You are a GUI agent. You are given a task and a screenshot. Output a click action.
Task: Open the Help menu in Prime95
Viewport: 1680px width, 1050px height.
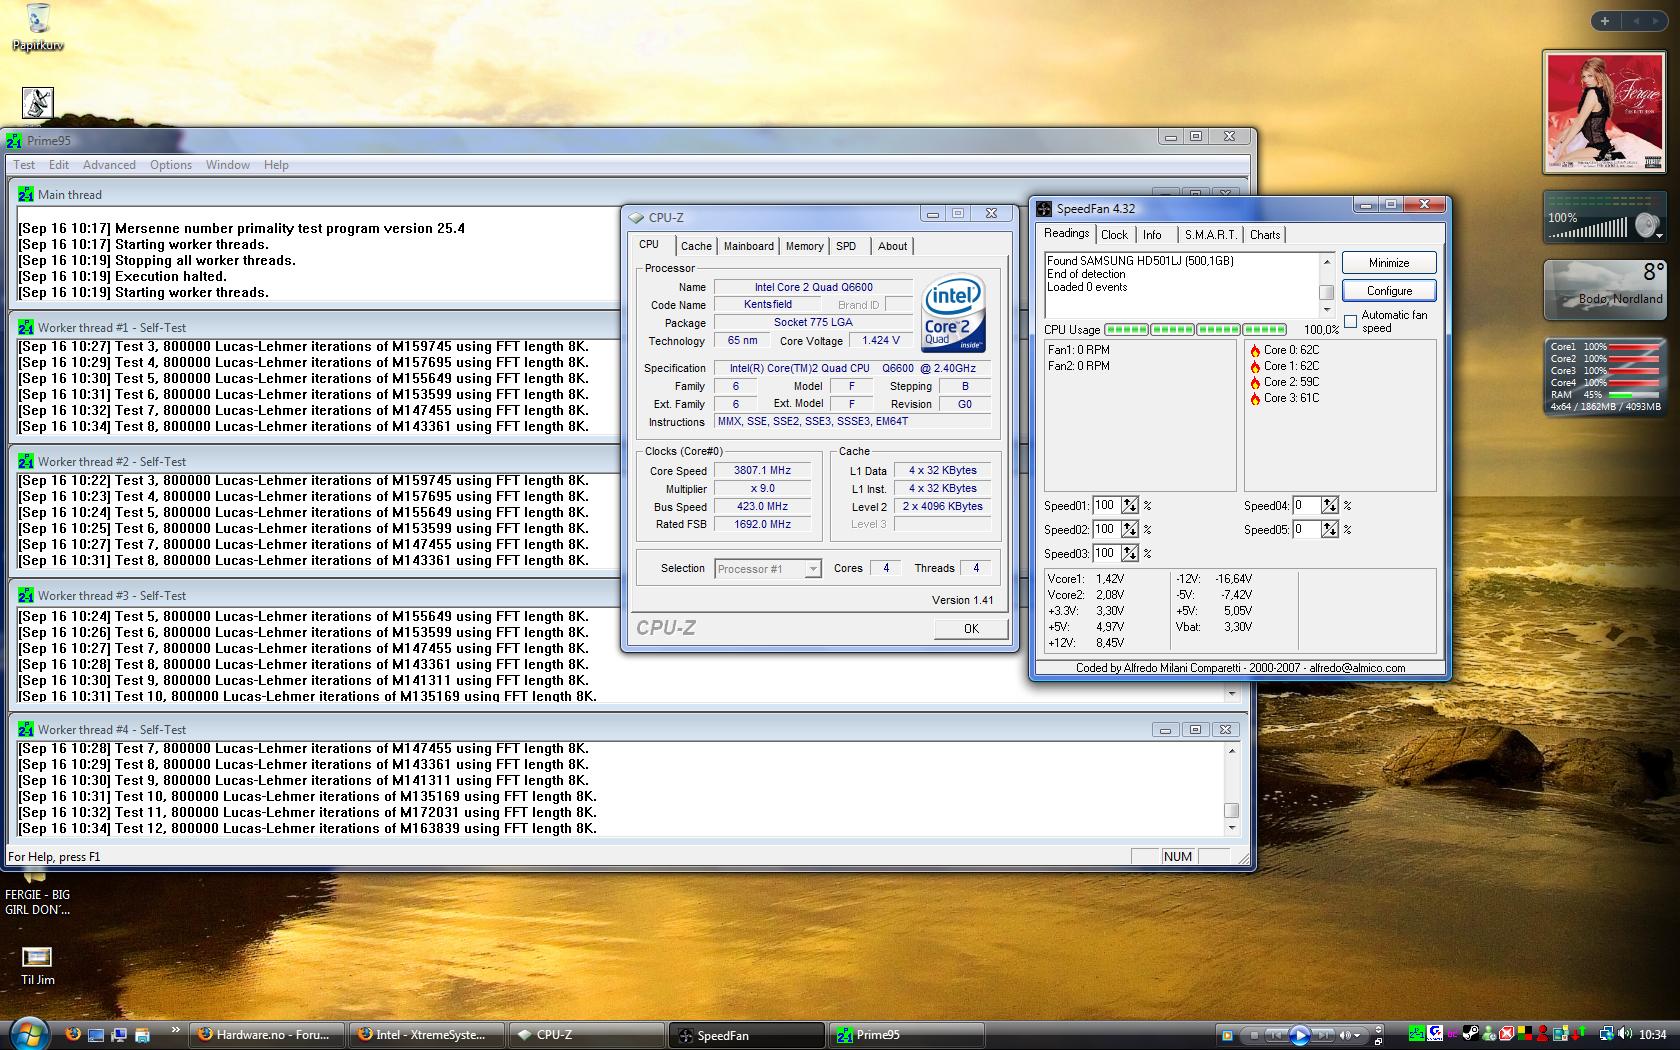(276, 165)
